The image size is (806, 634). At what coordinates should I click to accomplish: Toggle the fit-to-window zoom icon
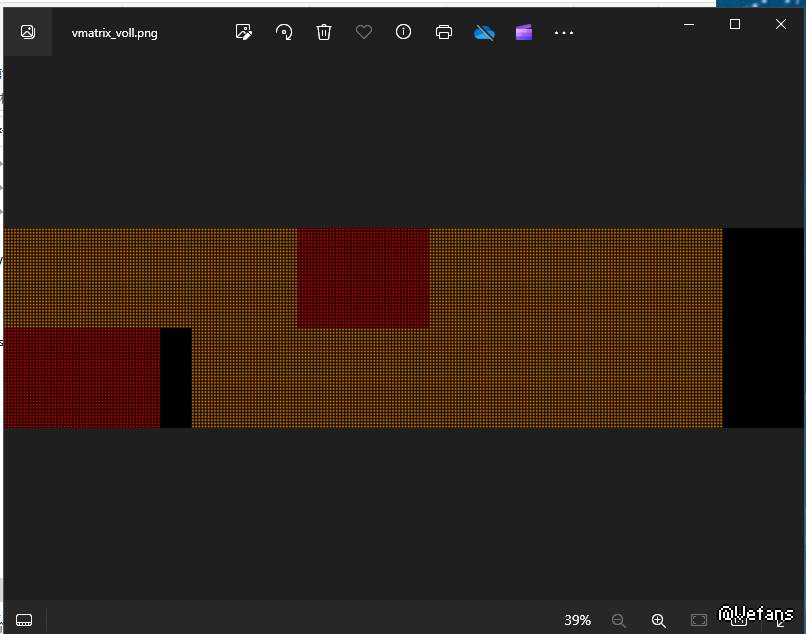[x=699, y=620]
